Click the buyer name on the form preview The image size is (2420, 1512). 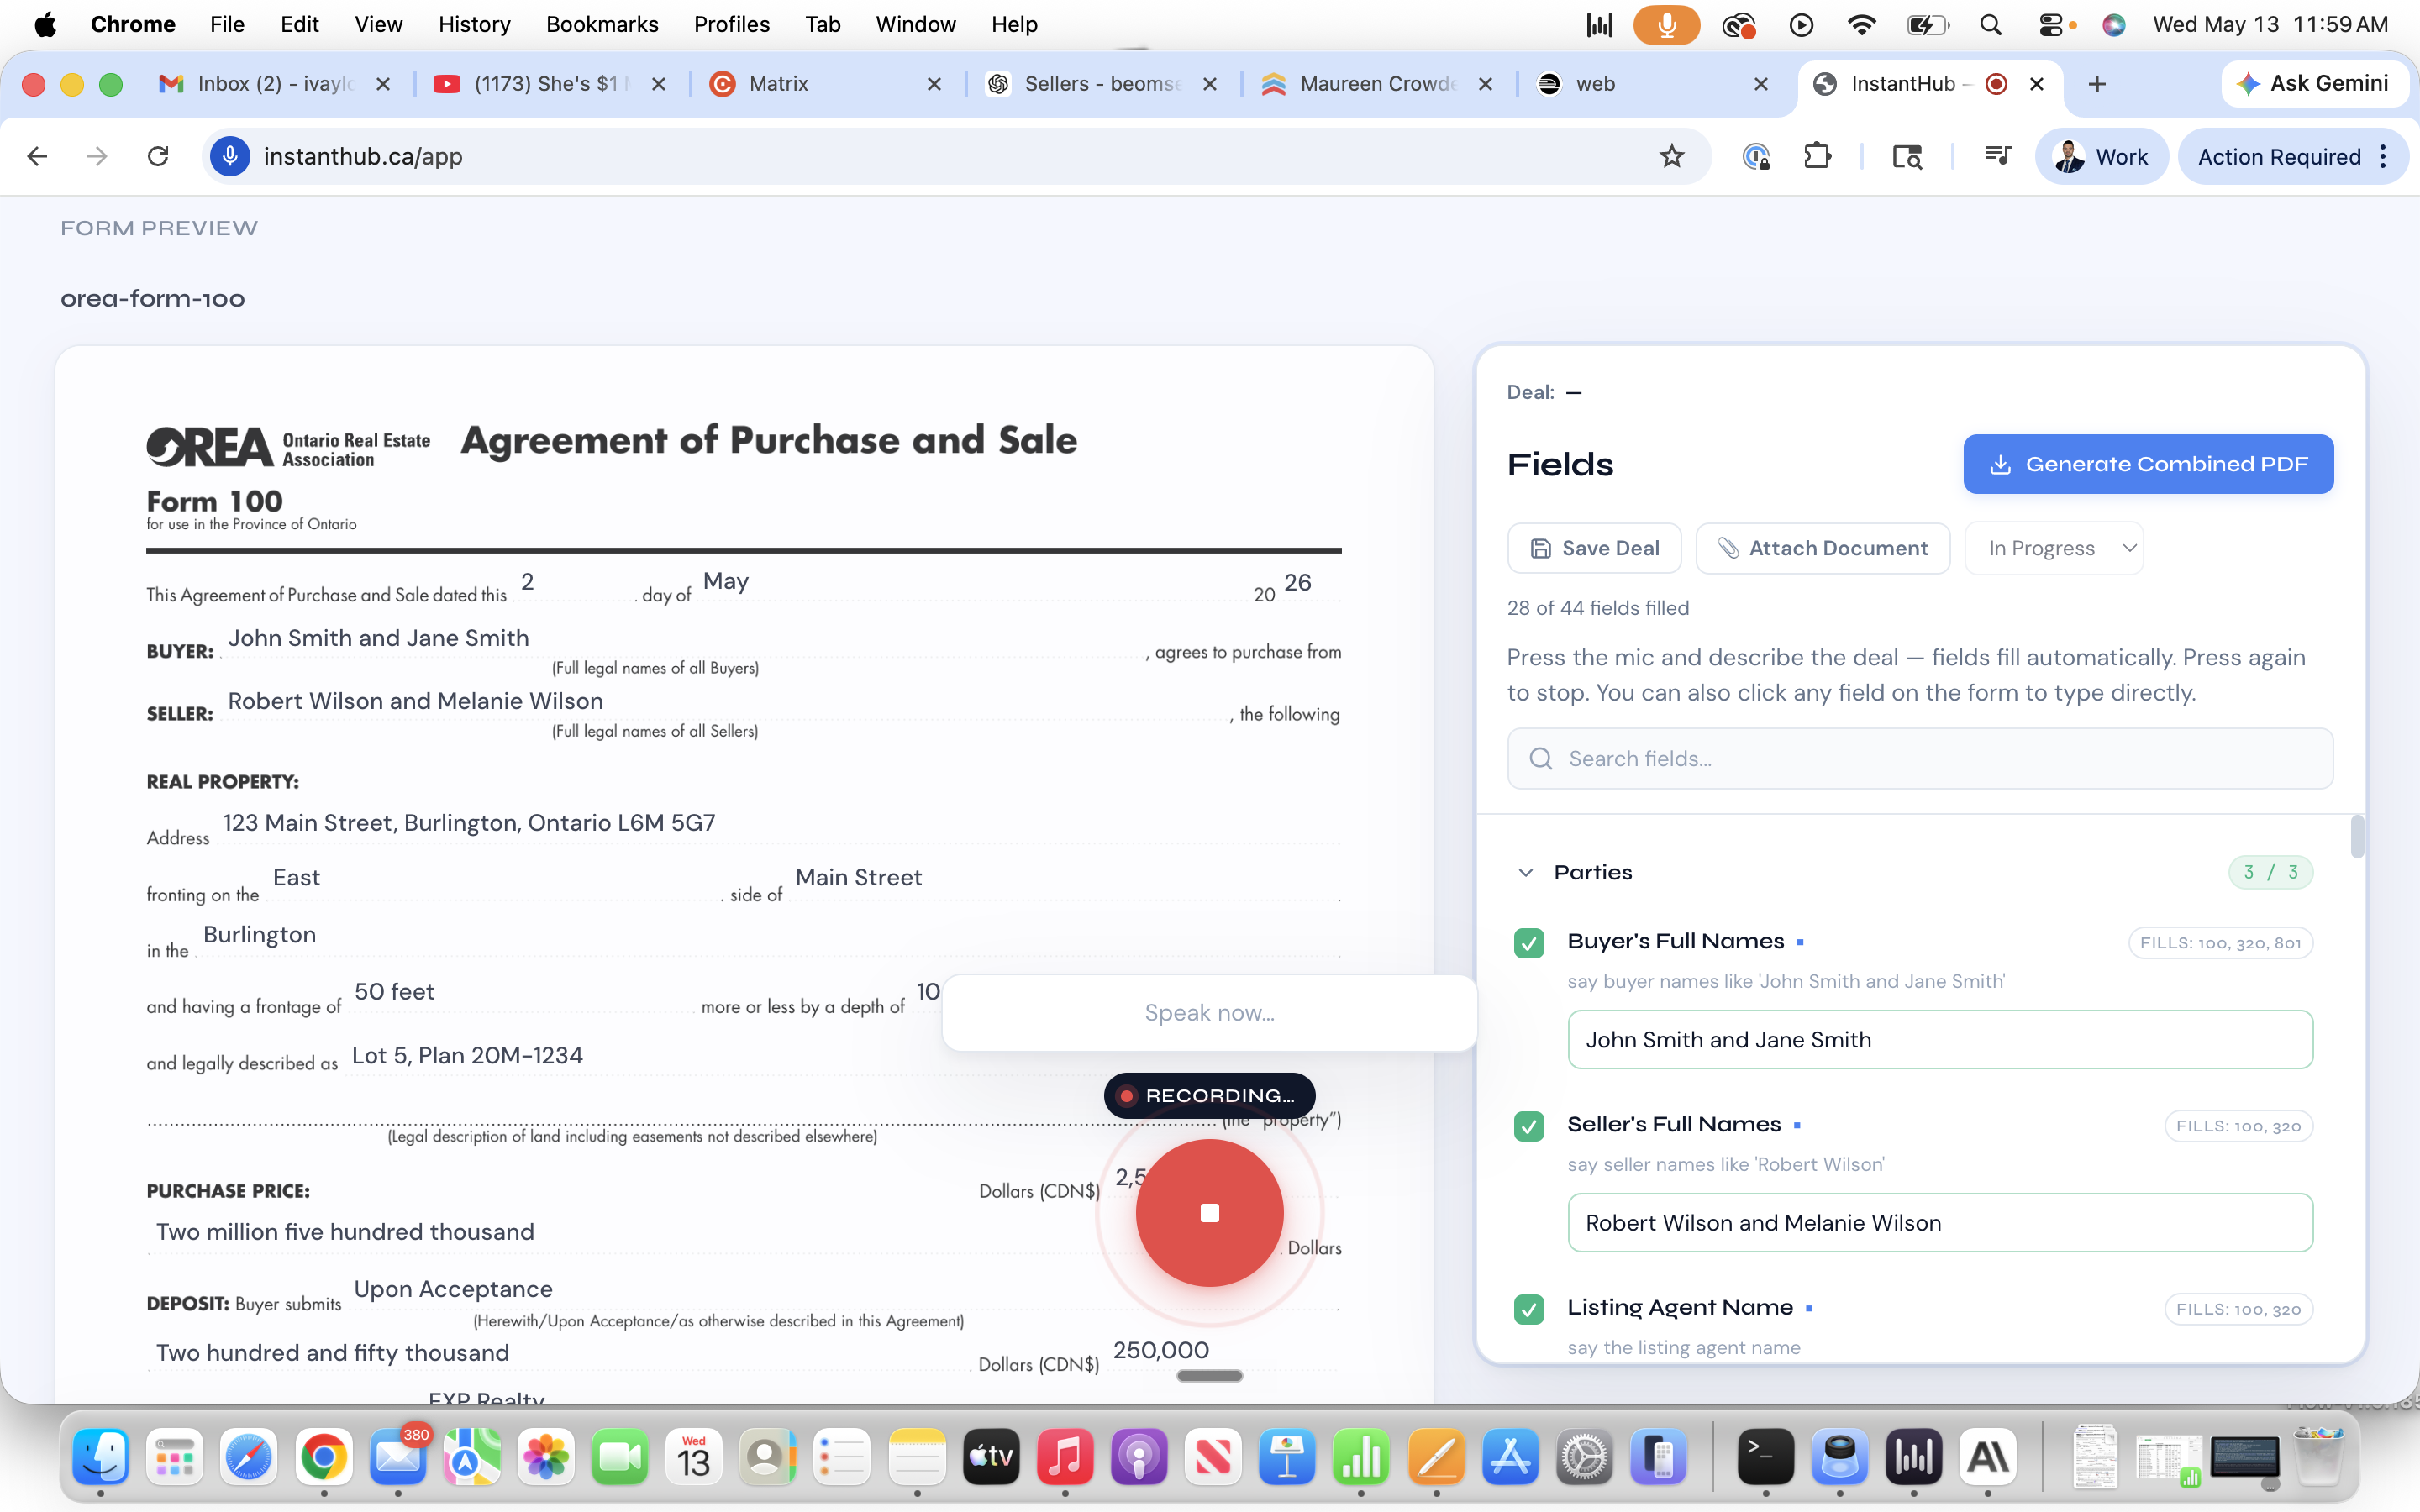[378, 638]
